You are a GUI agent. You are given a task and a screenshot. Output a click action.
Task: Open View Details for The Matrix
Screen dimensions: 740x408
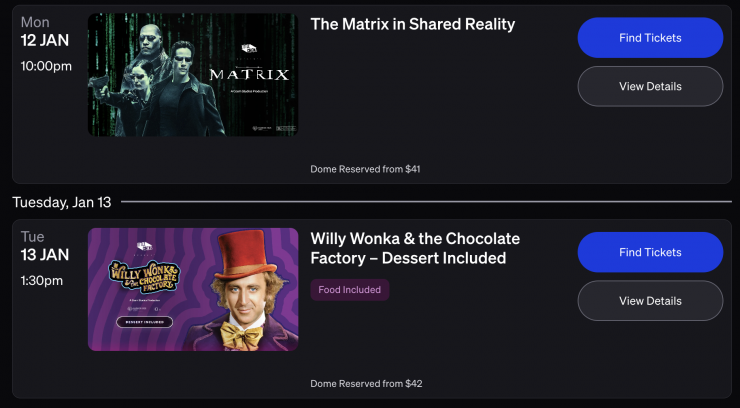click(650, 86)
